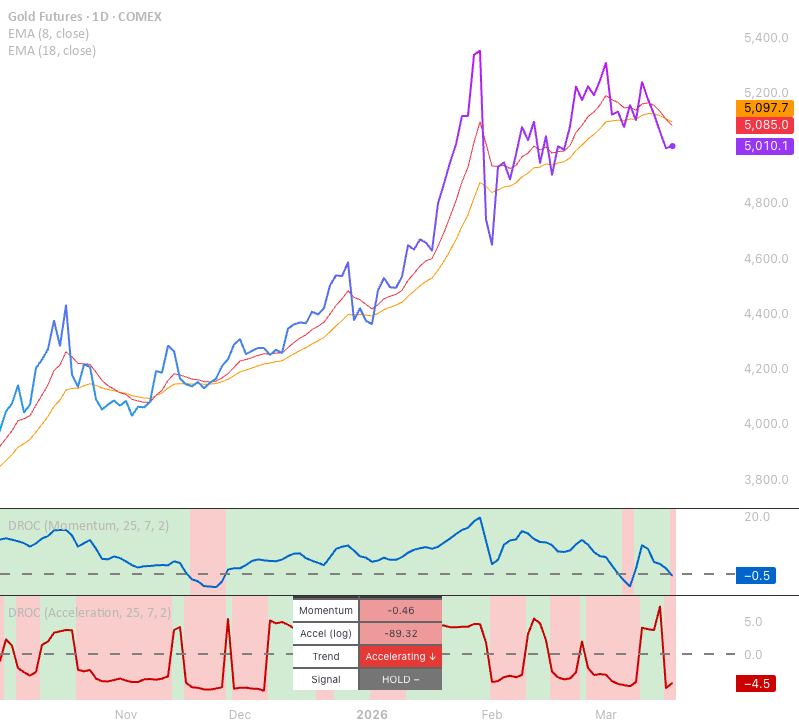Click the blue -0.5 momentum value tag

click(x=756, y=576)
